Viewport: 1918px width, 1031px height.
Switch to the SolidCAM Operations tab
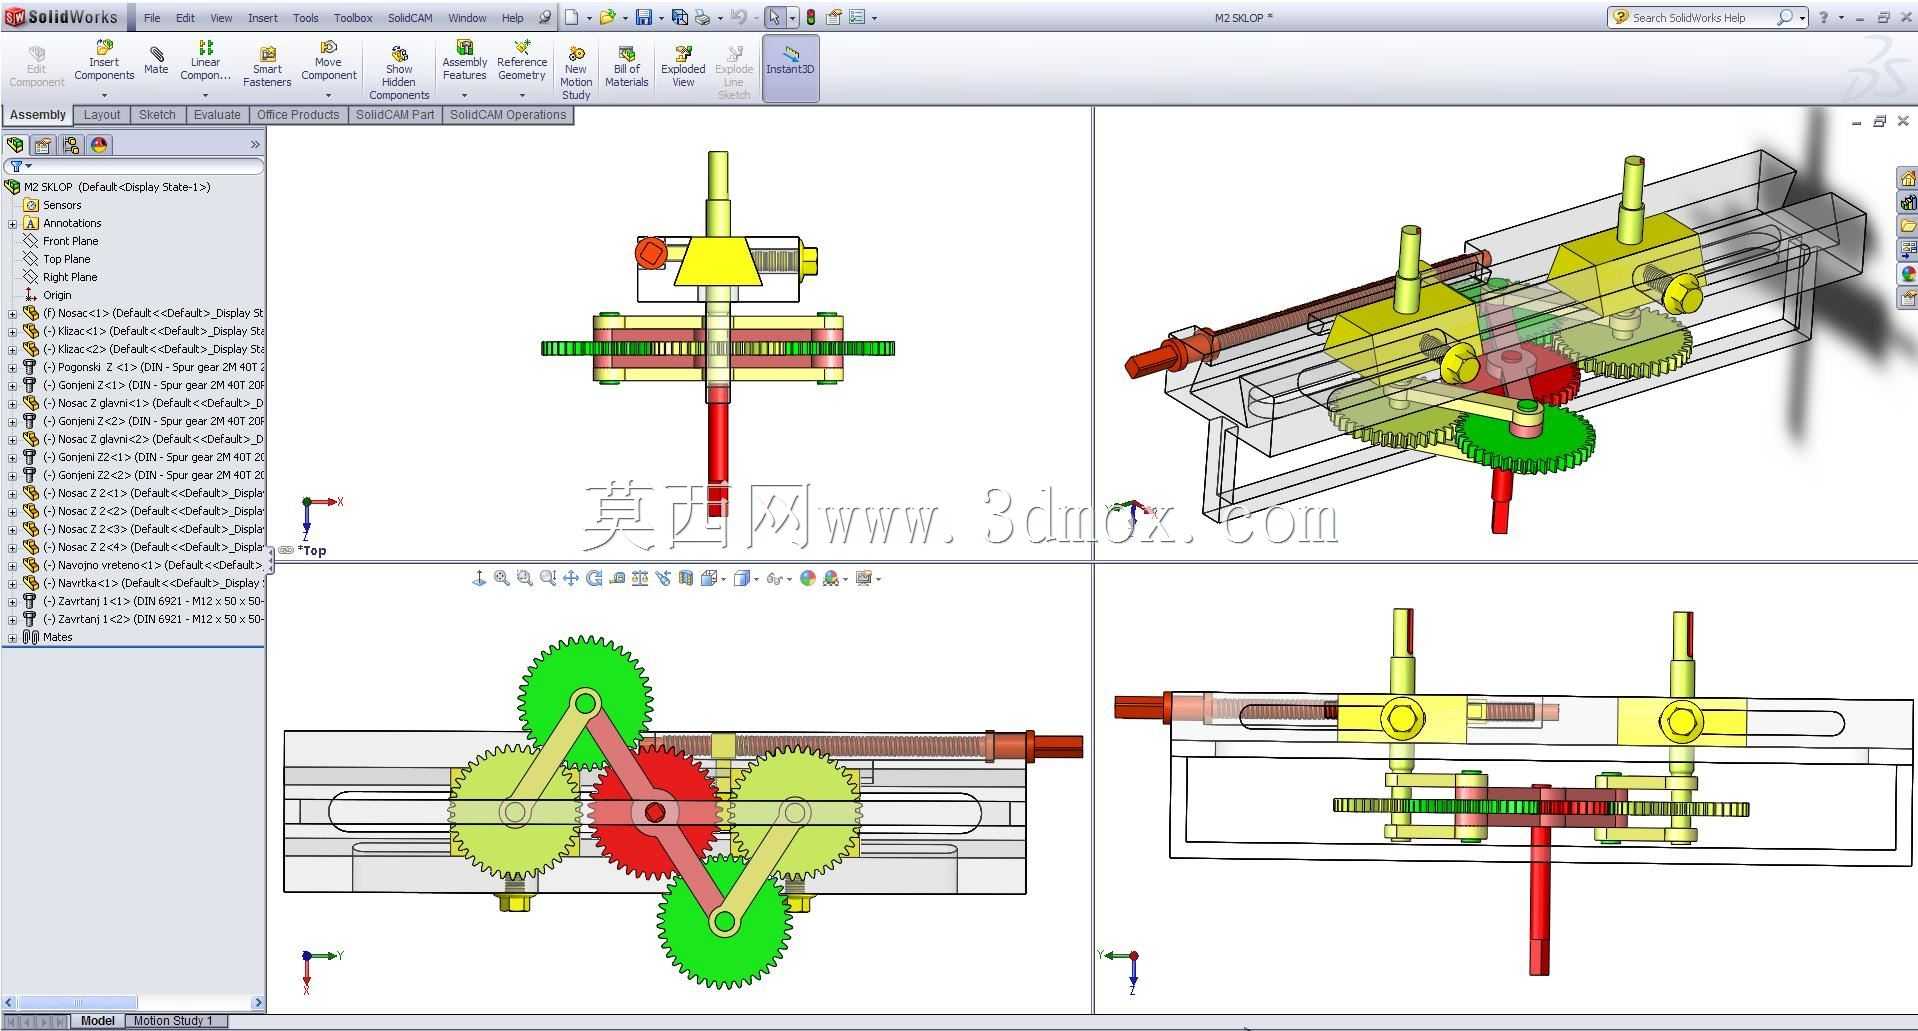click(508, 115)
